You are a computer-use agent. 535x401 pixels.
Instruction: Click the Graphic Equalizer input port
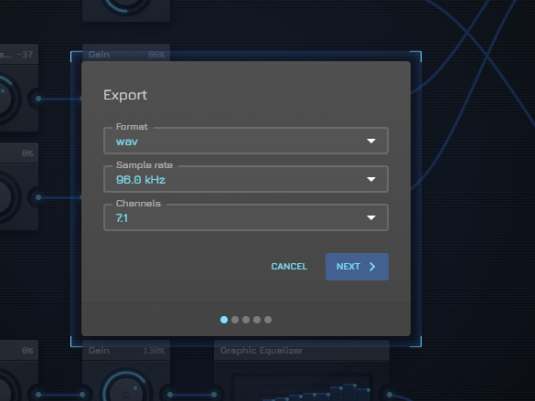point(214,395)
